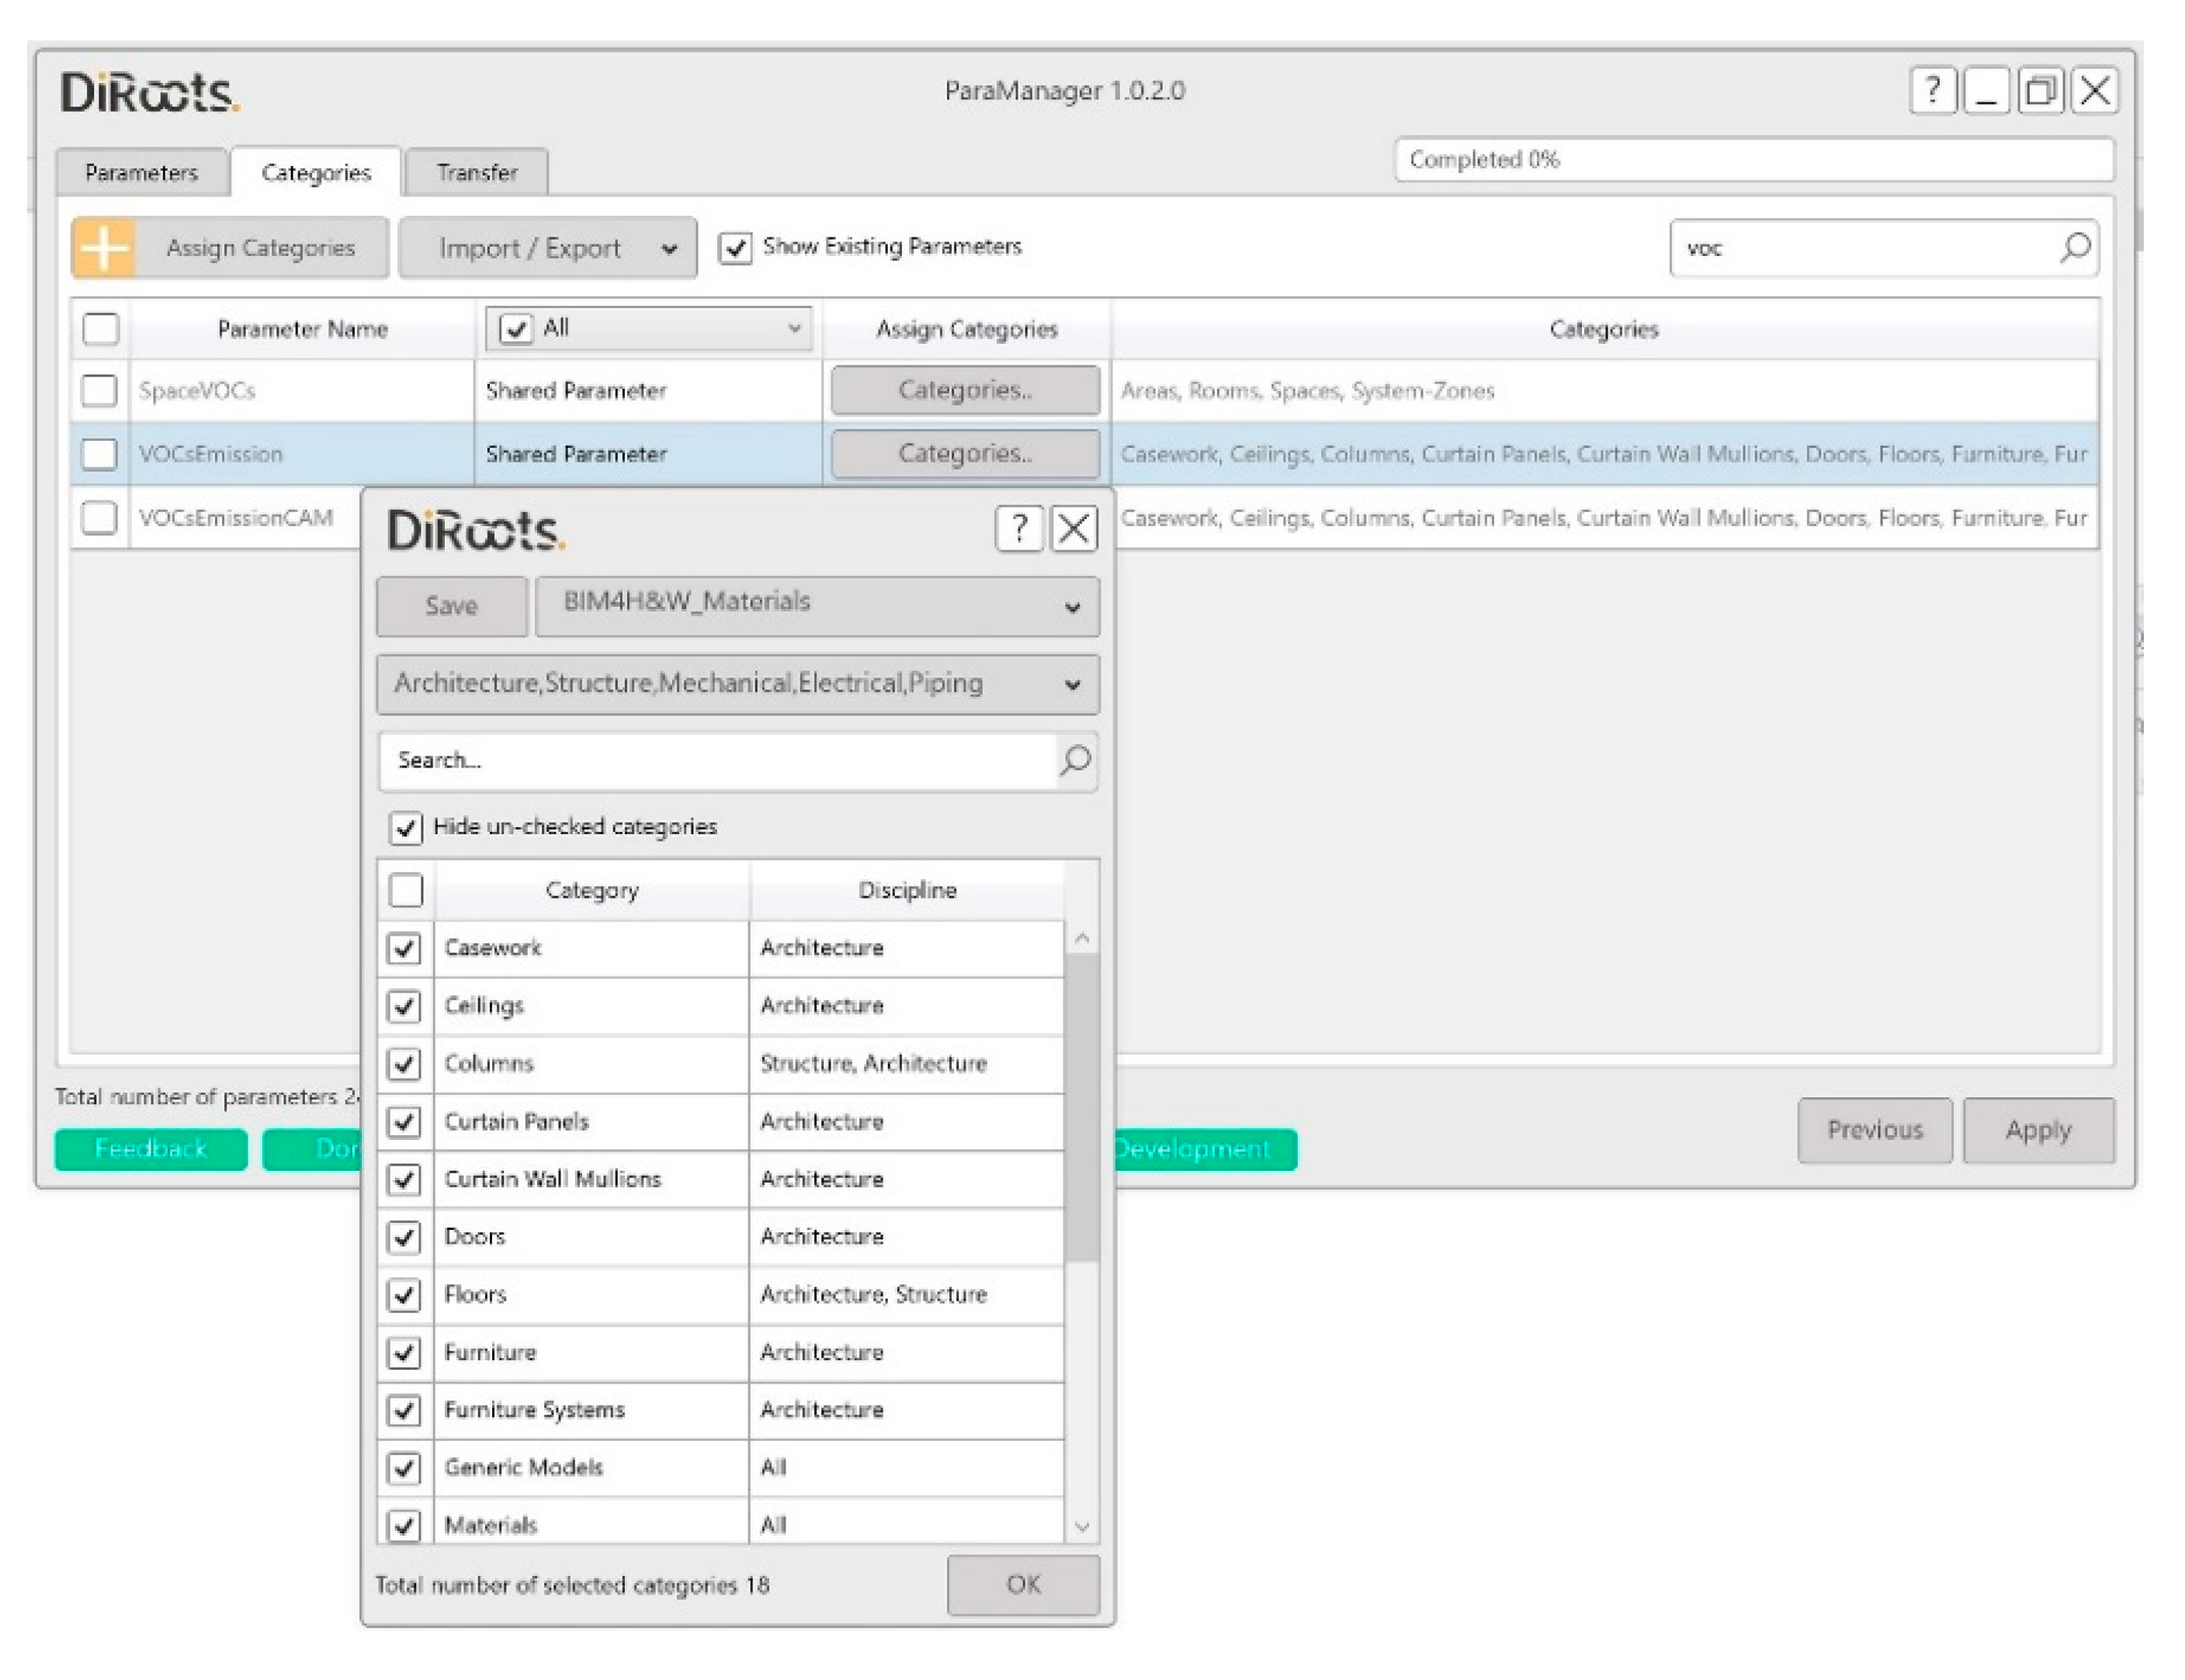Open the discipline filter dropdown
This screenshot has height=1680, width=2185.
[738, 684]
